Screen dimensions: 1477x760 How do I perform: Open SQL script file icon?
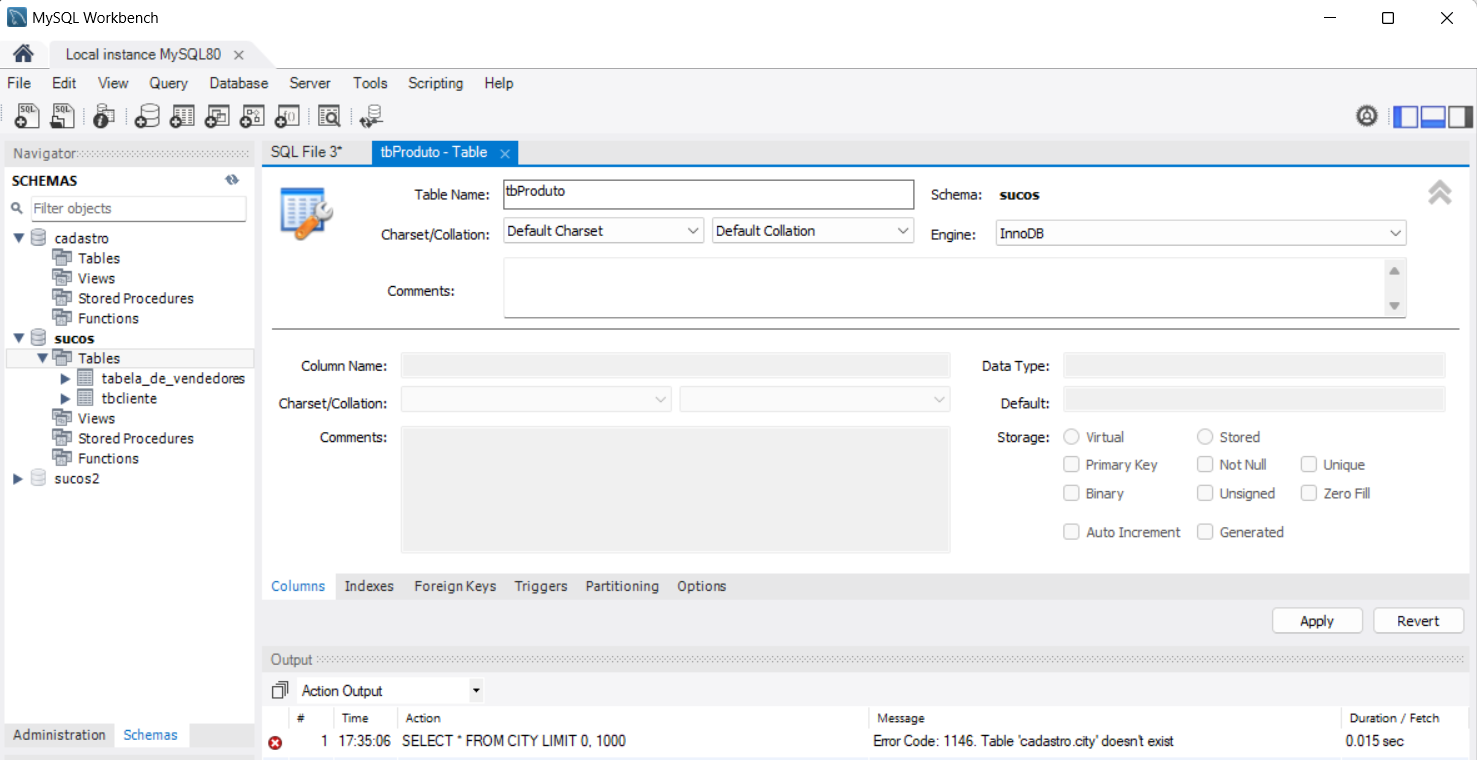pos(62,116)
